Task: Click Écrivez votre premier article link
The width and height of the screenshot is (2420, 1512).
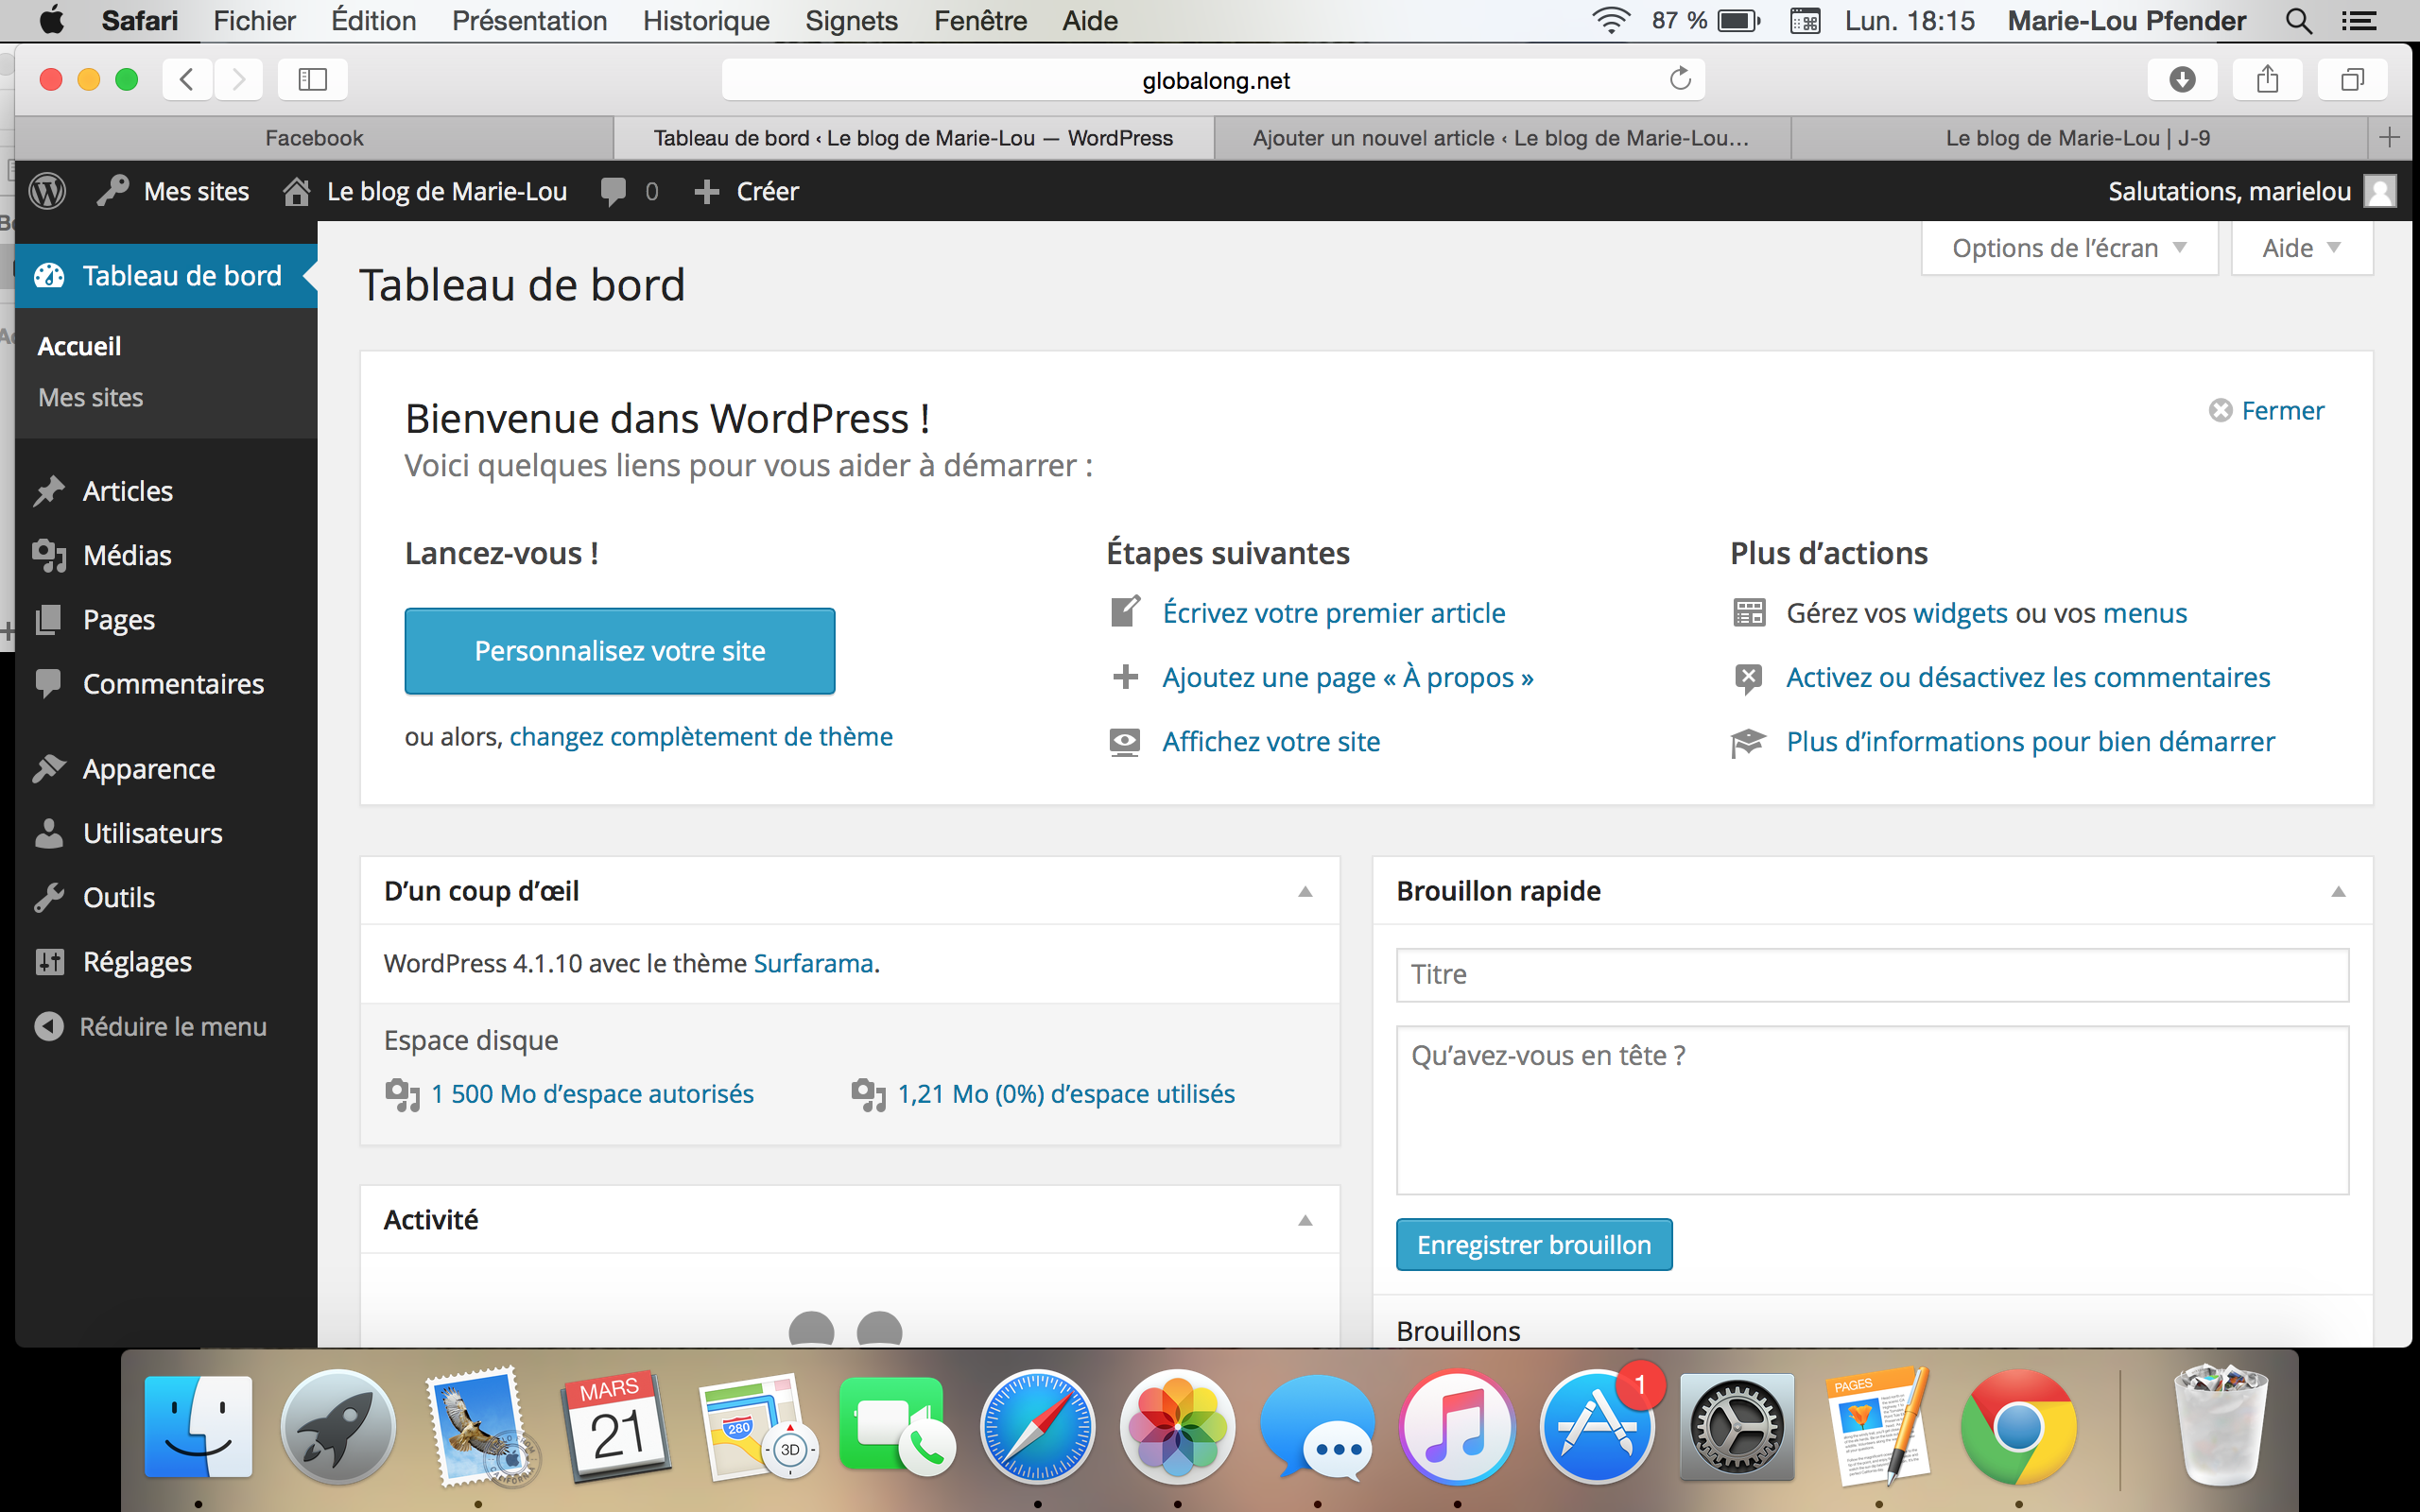Action: (1333, 613)
